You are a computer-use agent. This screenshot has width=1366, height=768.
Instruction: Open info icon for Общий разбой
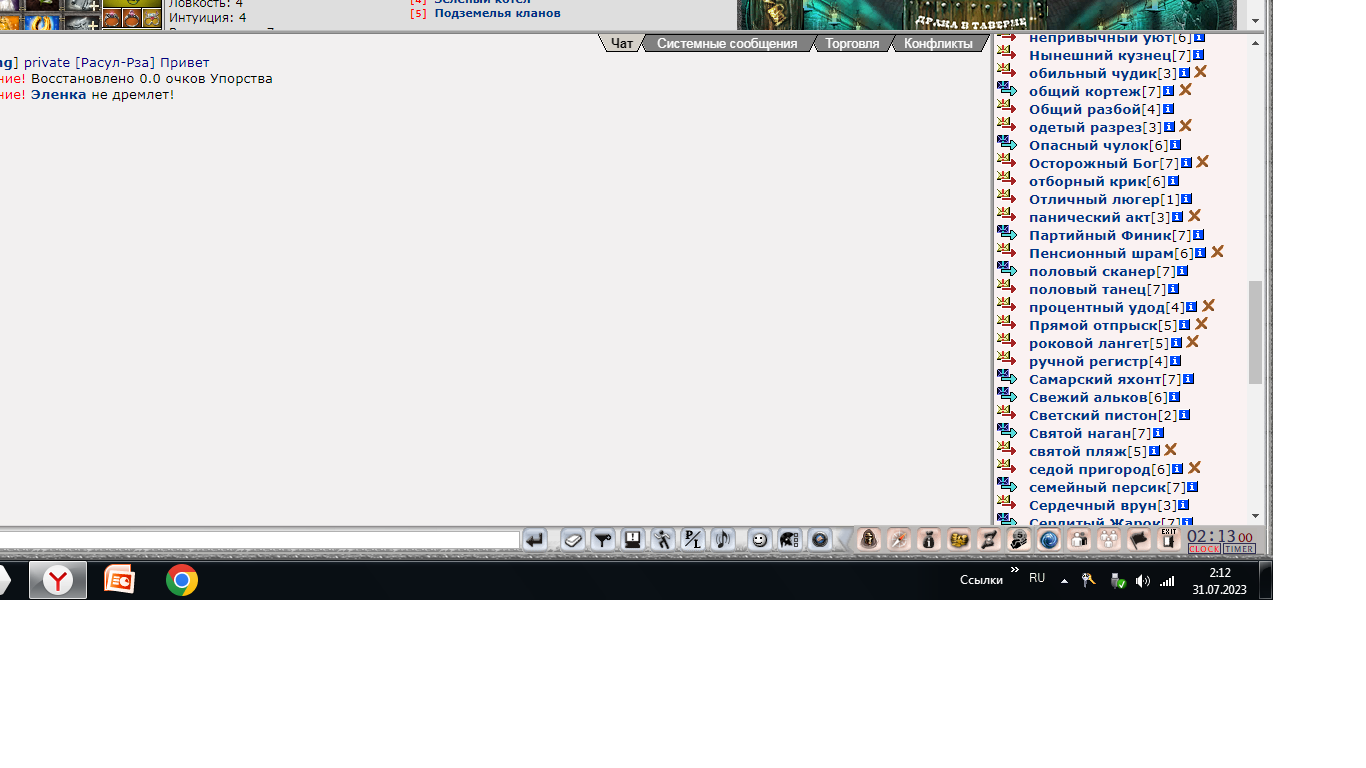(x=1168, y=109)
